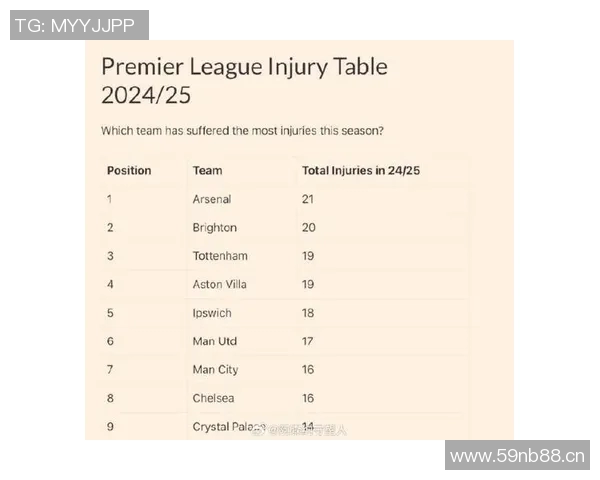Click Man Utd's injury total of 17
Viewport: 600px width, 480px height.
point(308,341)
